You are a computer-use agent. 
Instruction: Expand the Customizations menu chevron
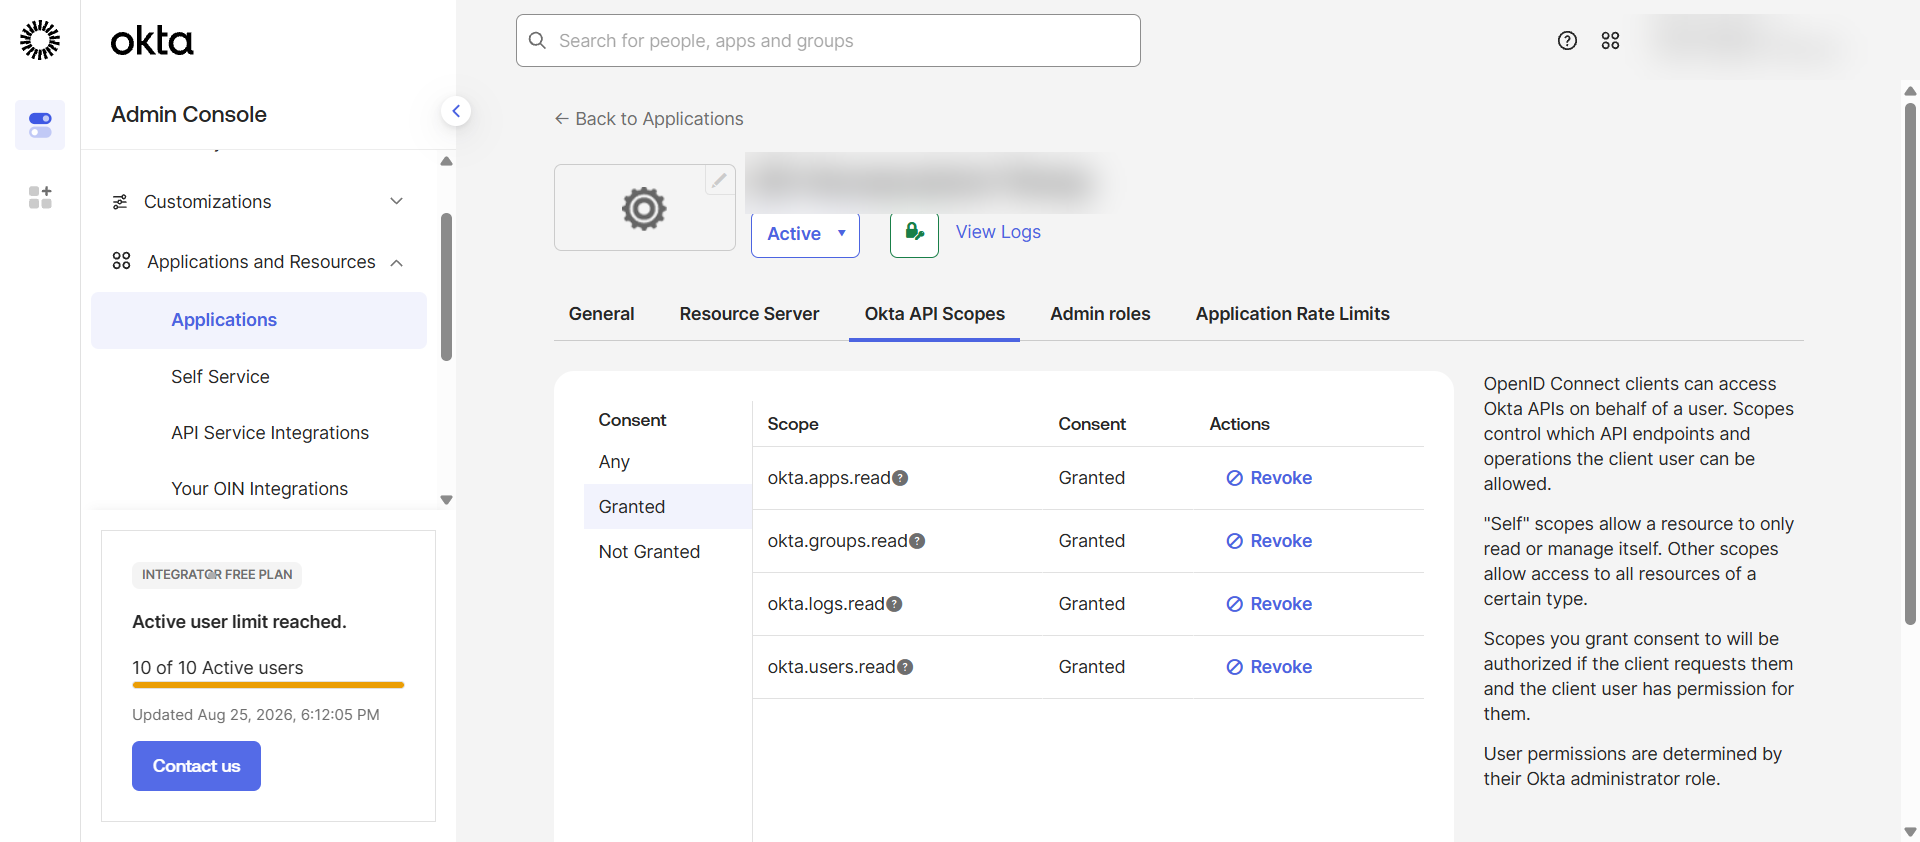click(x=397, y=201)
